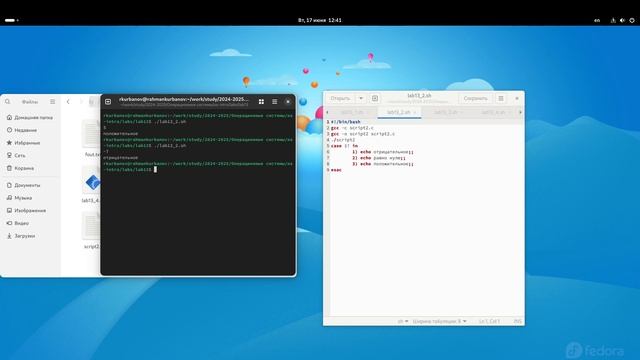The height and width of the screenshot is (360, 640).
Task: Open the en keyboard layout indicator
Action: pos(597,20)
